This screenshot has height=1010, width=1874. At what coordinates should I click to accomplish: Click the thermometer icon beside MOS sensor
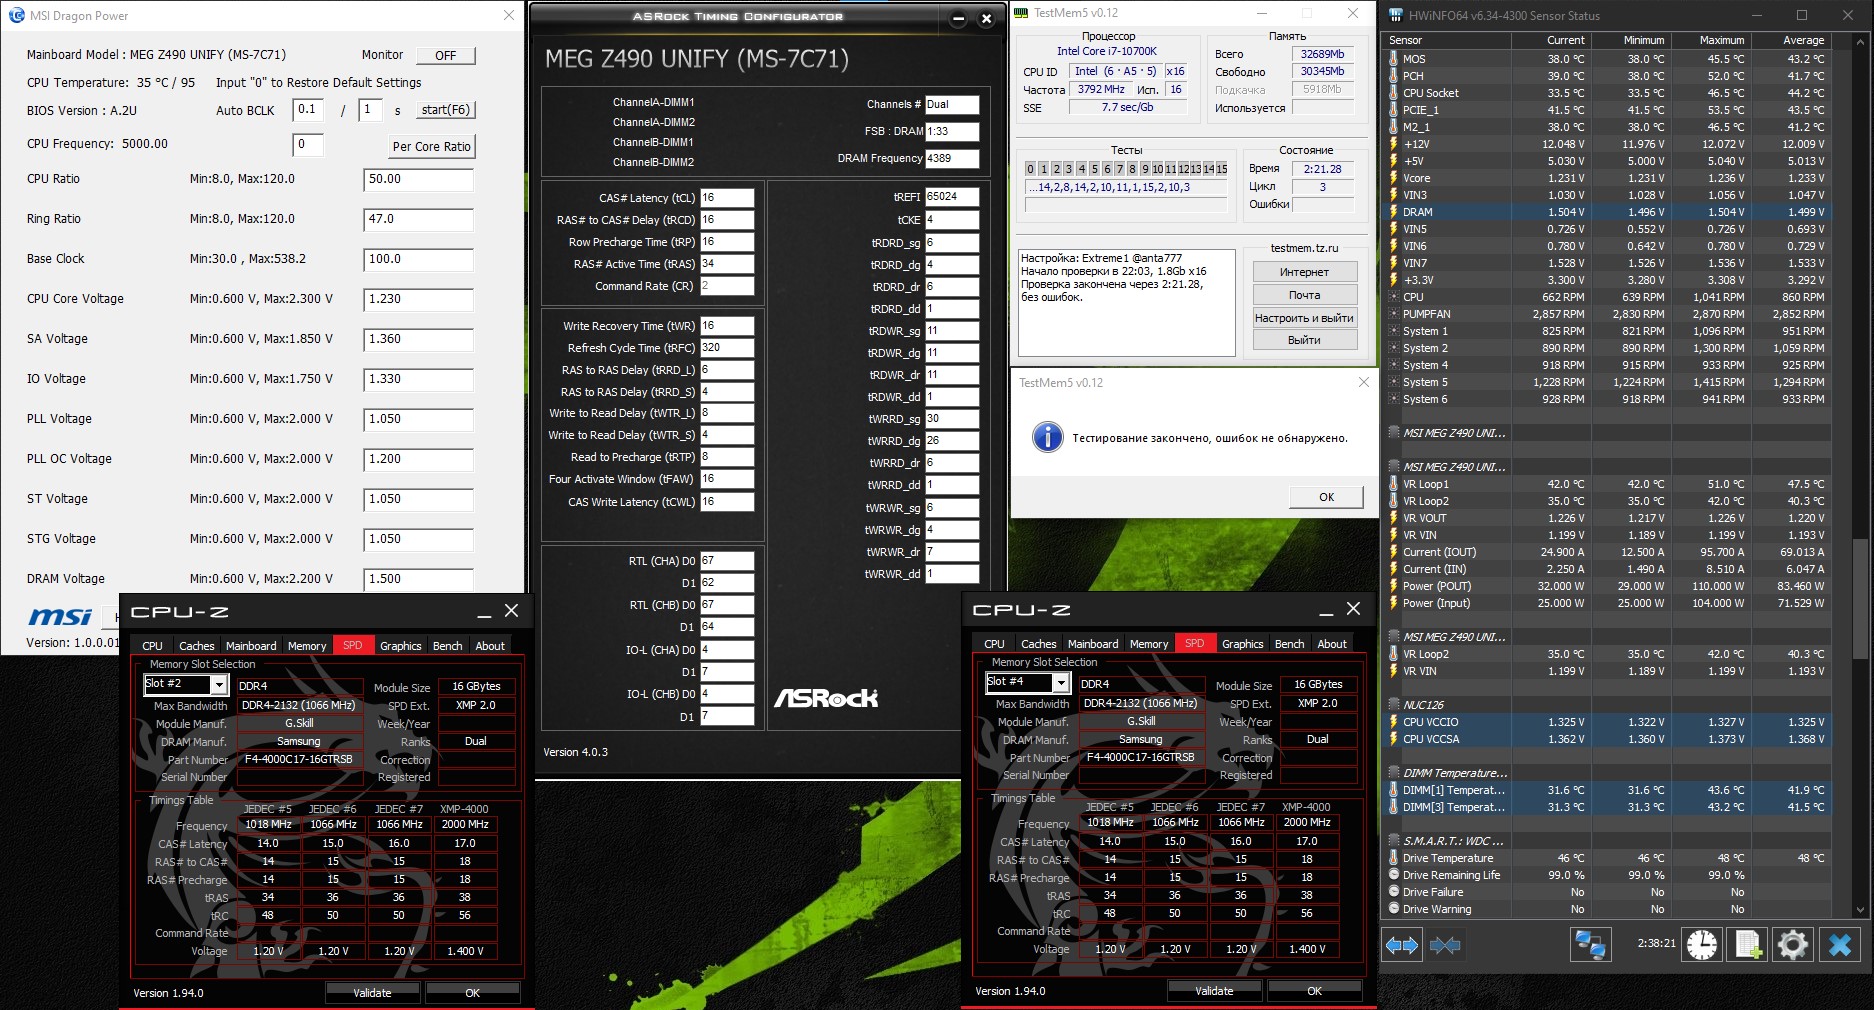1393,59
